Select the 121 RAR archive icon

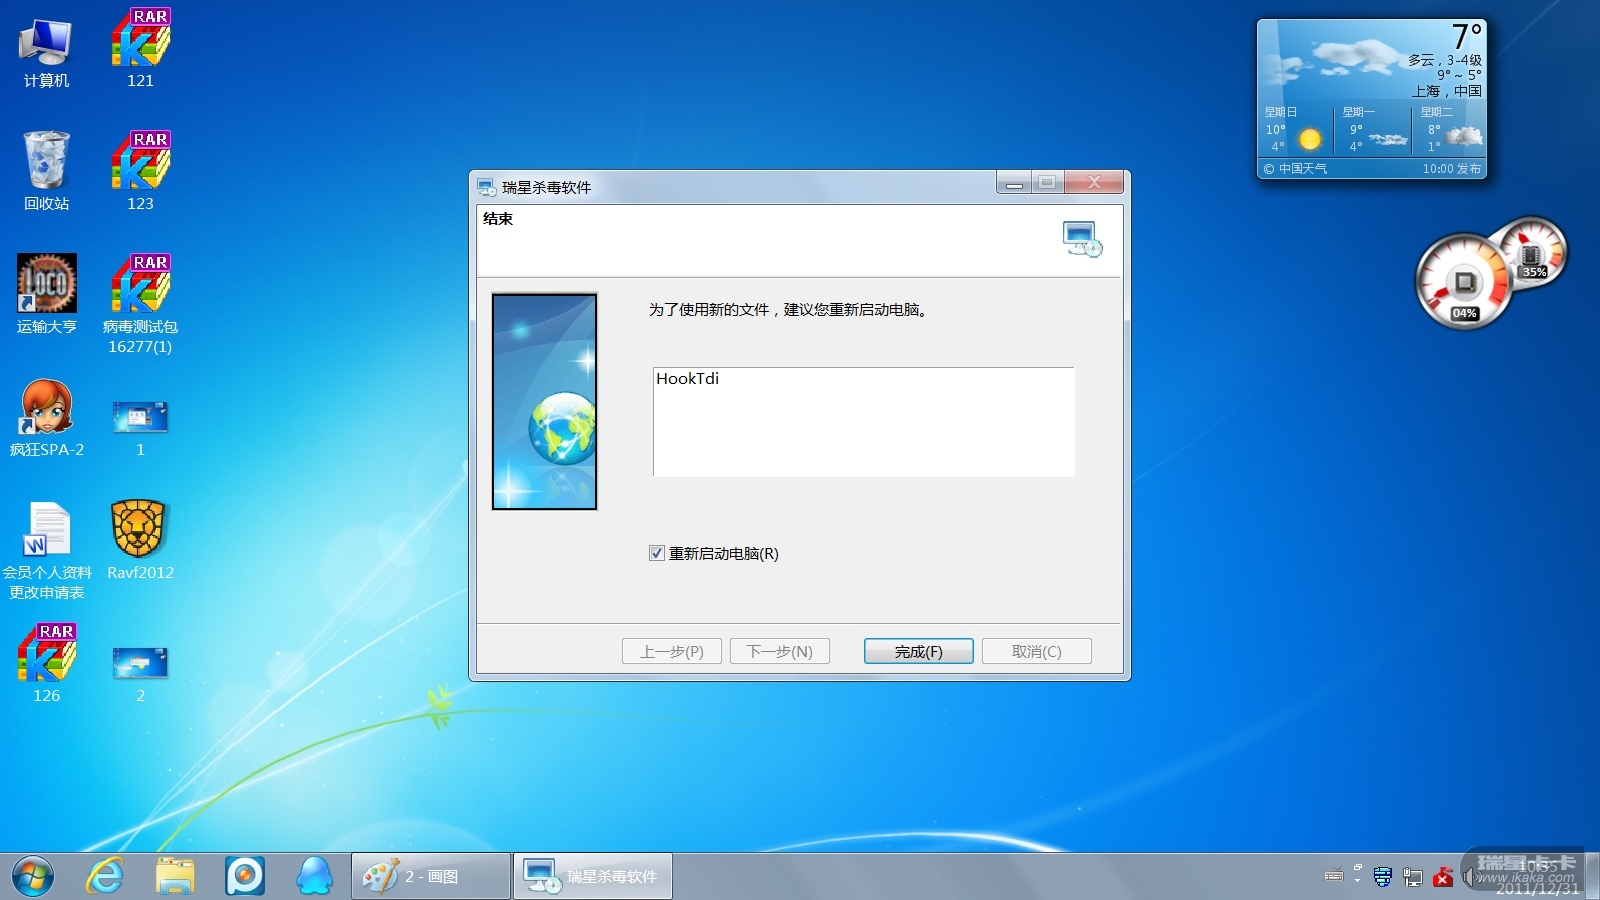coord(140,48)
